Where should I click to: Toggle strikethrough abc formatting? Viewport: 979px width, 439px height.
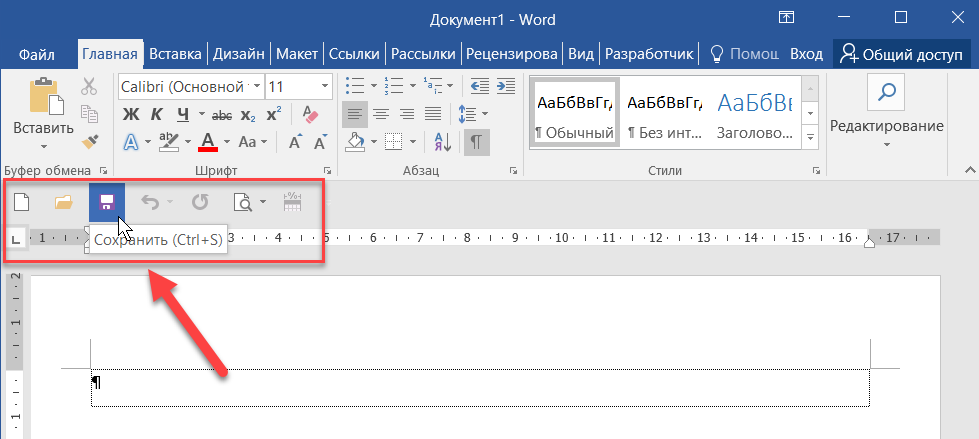[x=222, y=115]
